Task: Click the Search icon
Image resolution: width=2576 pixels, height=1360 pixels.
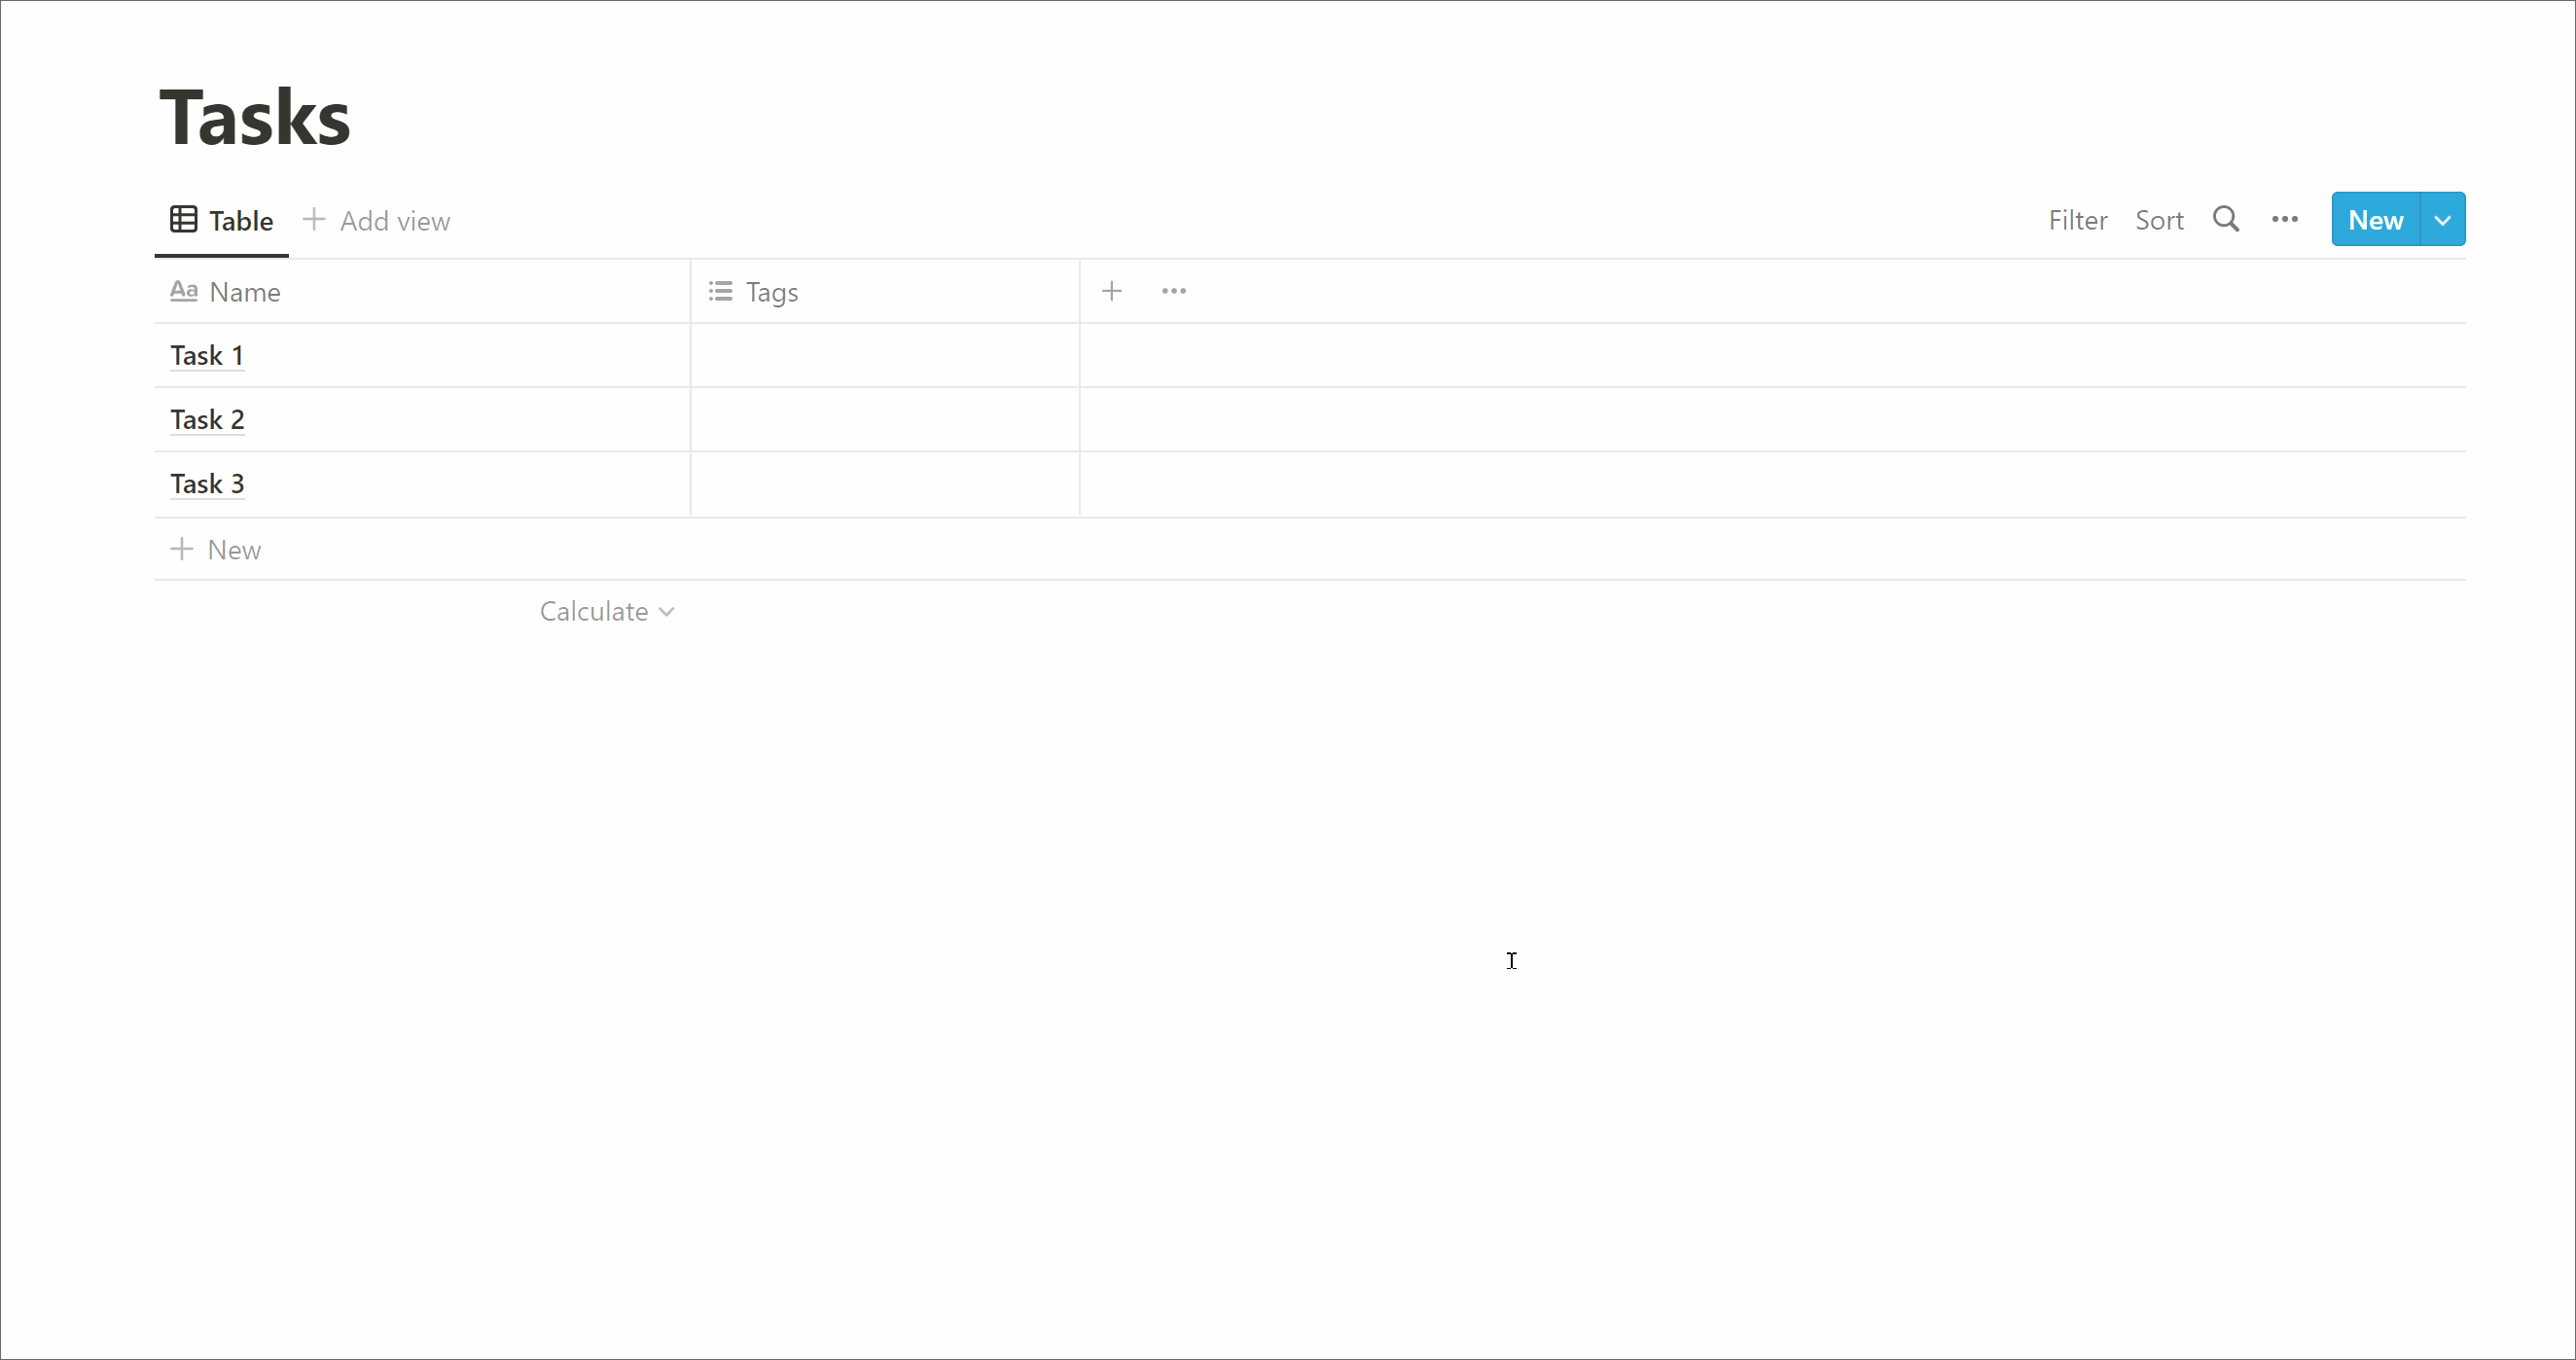Action: tap(2229, 218)
